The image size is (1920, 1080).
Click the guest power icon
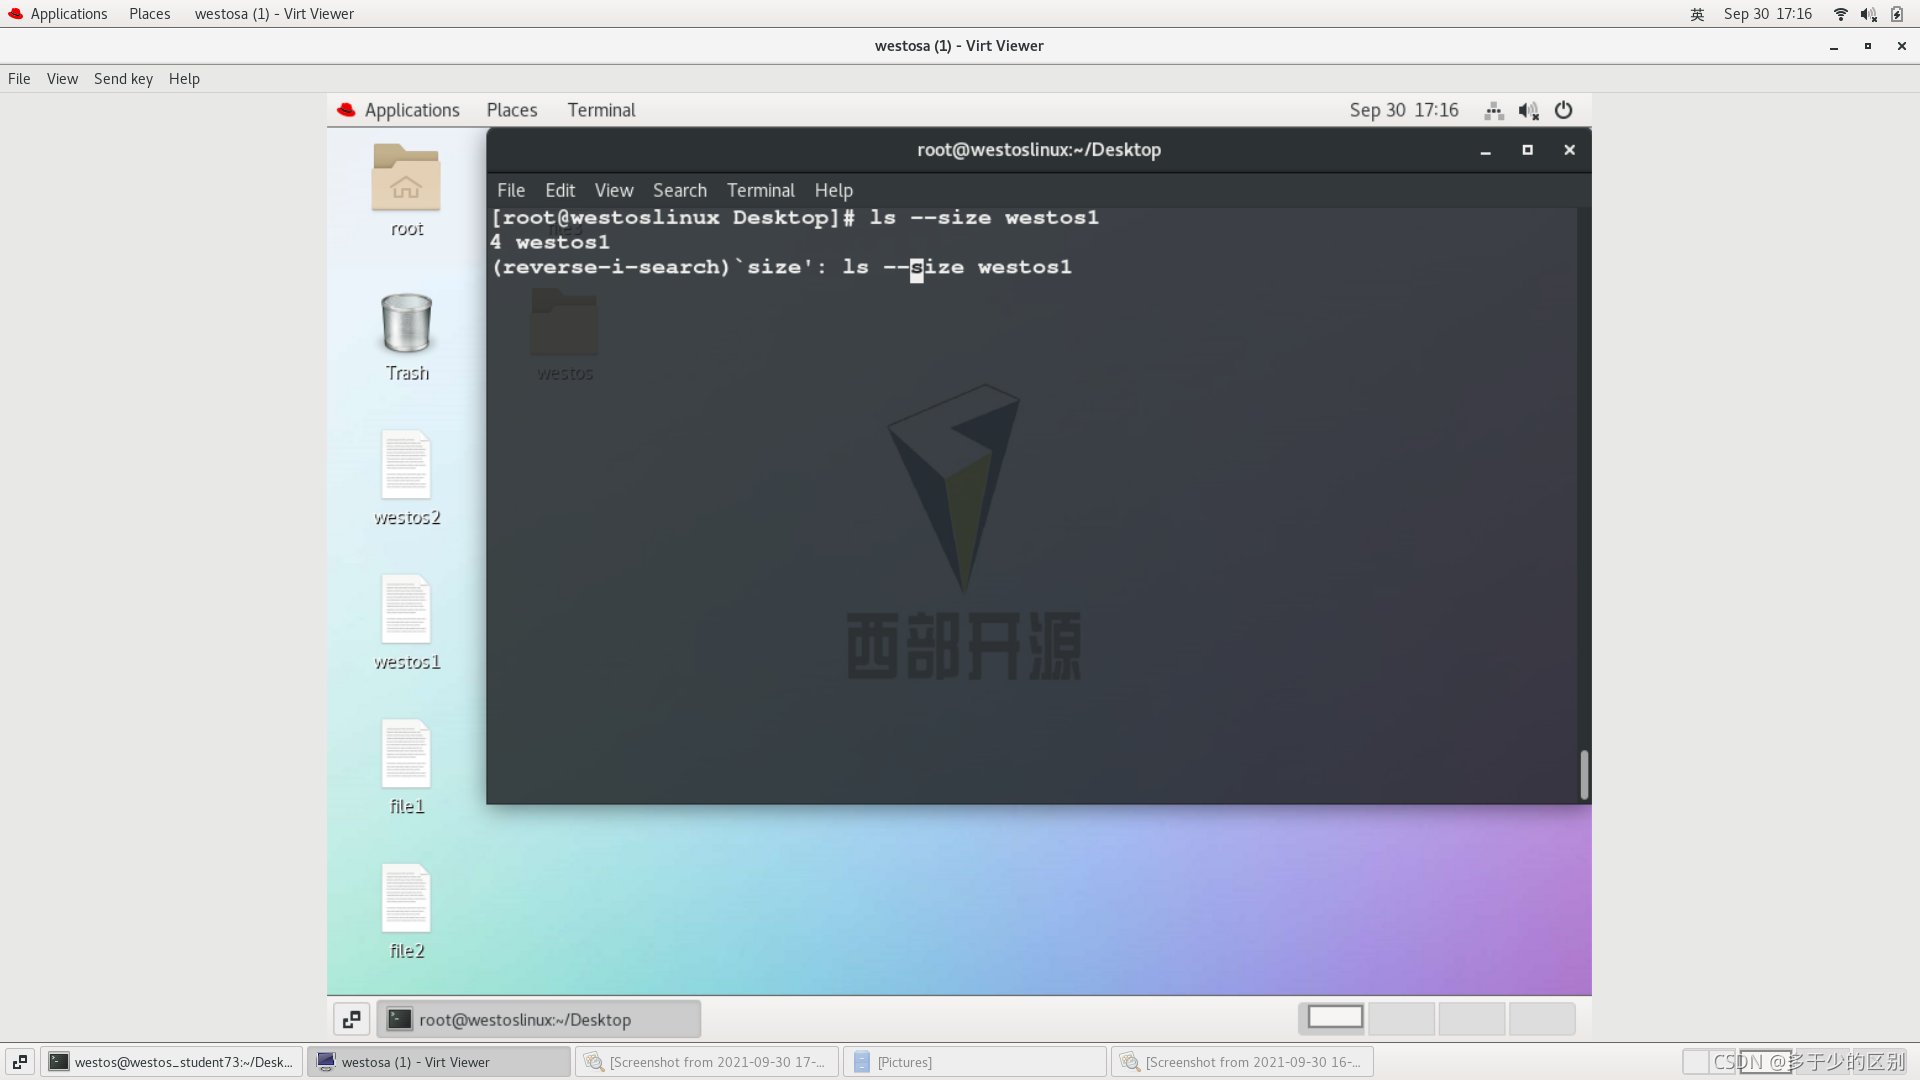[1564, 110]
